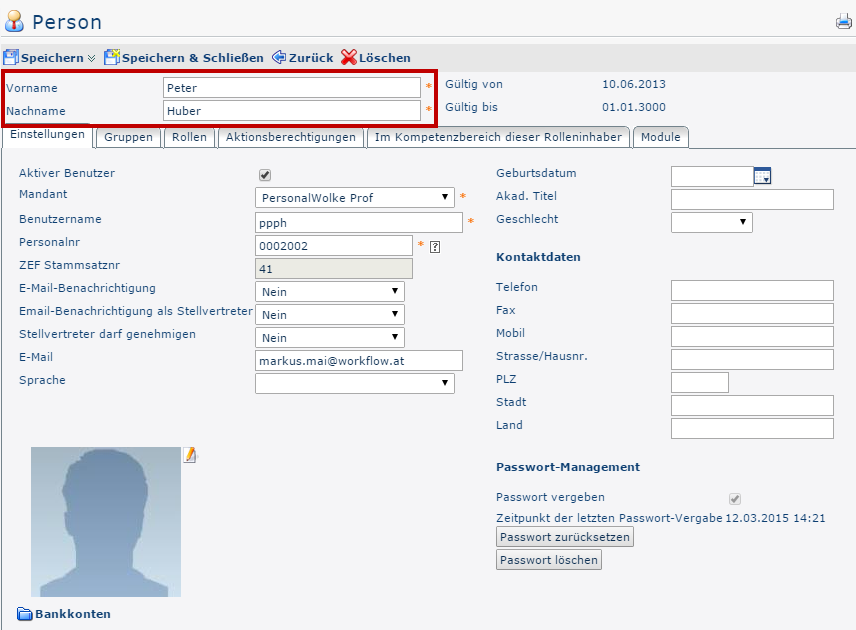Click the E-Mail input field
The width and height of the screenshot is (856, 630).
359,360
